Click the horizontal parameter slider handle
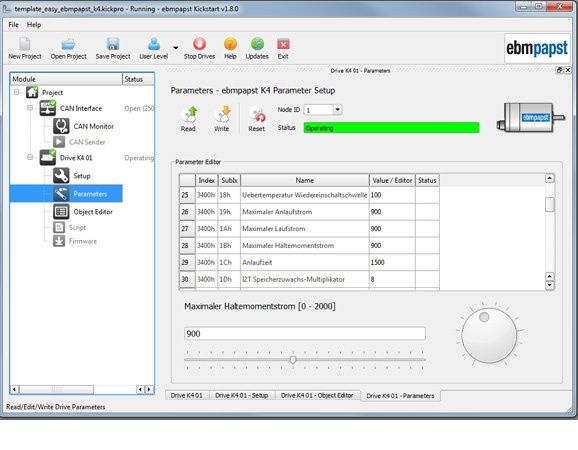The image size is (578, 450). [x=293, y=360]
